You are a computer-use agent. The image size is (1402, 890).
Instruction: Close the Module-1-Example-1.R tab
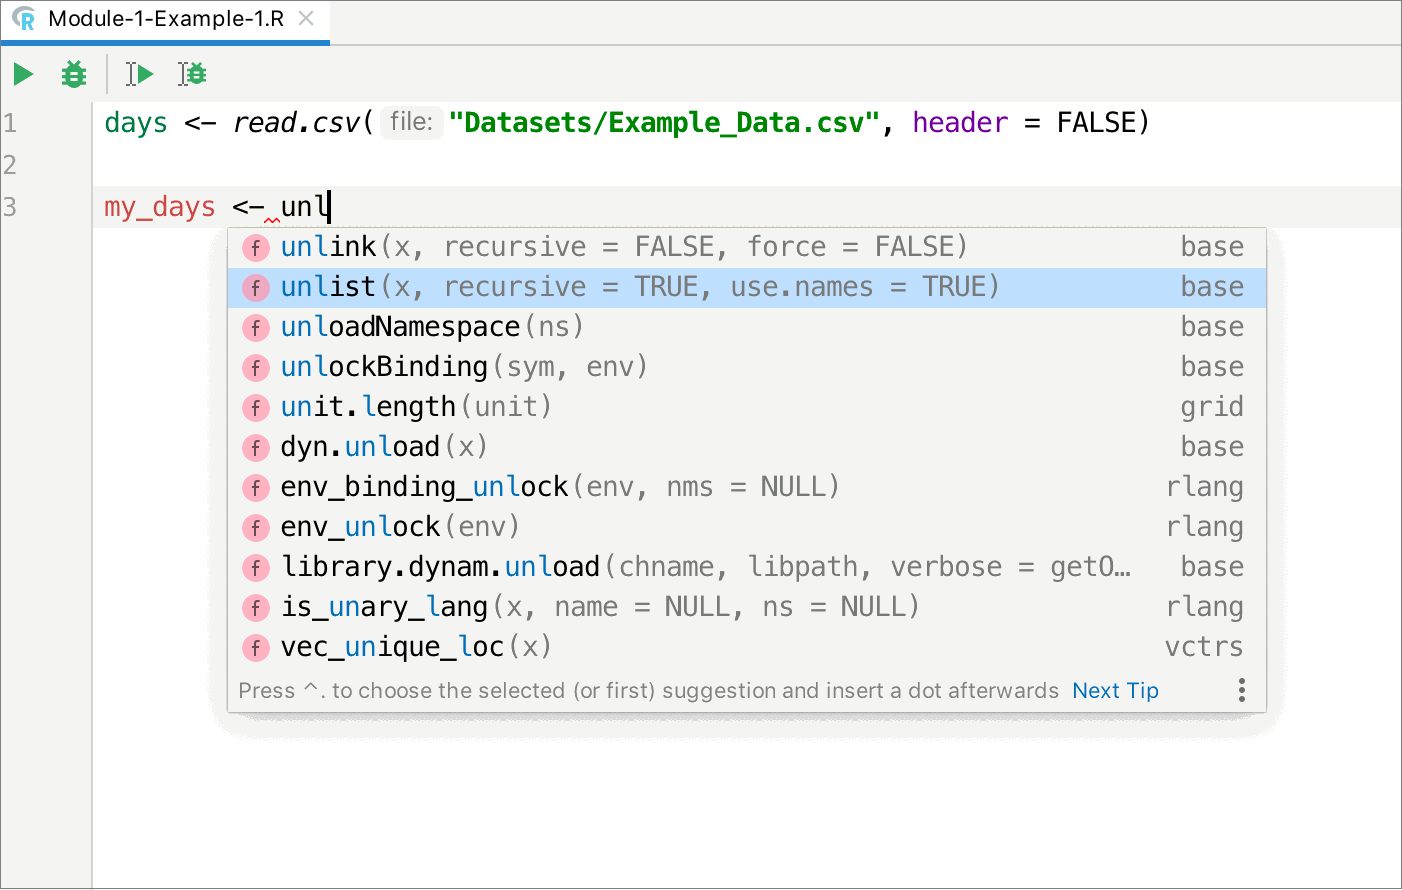[x=308, y=17]
